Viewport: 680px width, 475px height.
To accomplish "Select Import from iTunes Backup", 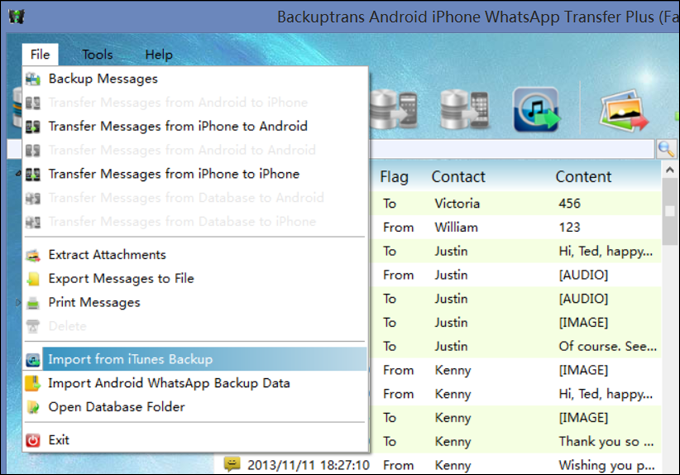I will click(x=195, y=359).
